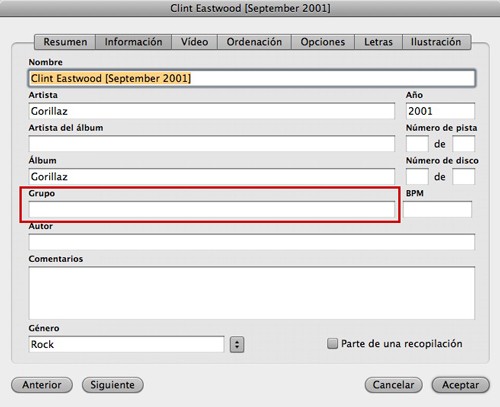
Task: Show the Ilustración tab
Action: [436, 42]
